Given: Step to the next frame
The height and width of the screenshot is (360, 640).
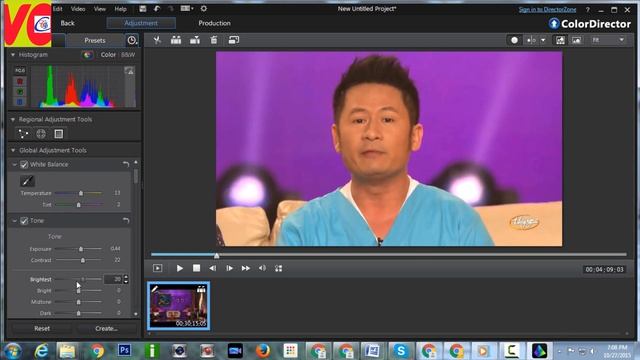Looking at the screenshot, I should point(229,268).
